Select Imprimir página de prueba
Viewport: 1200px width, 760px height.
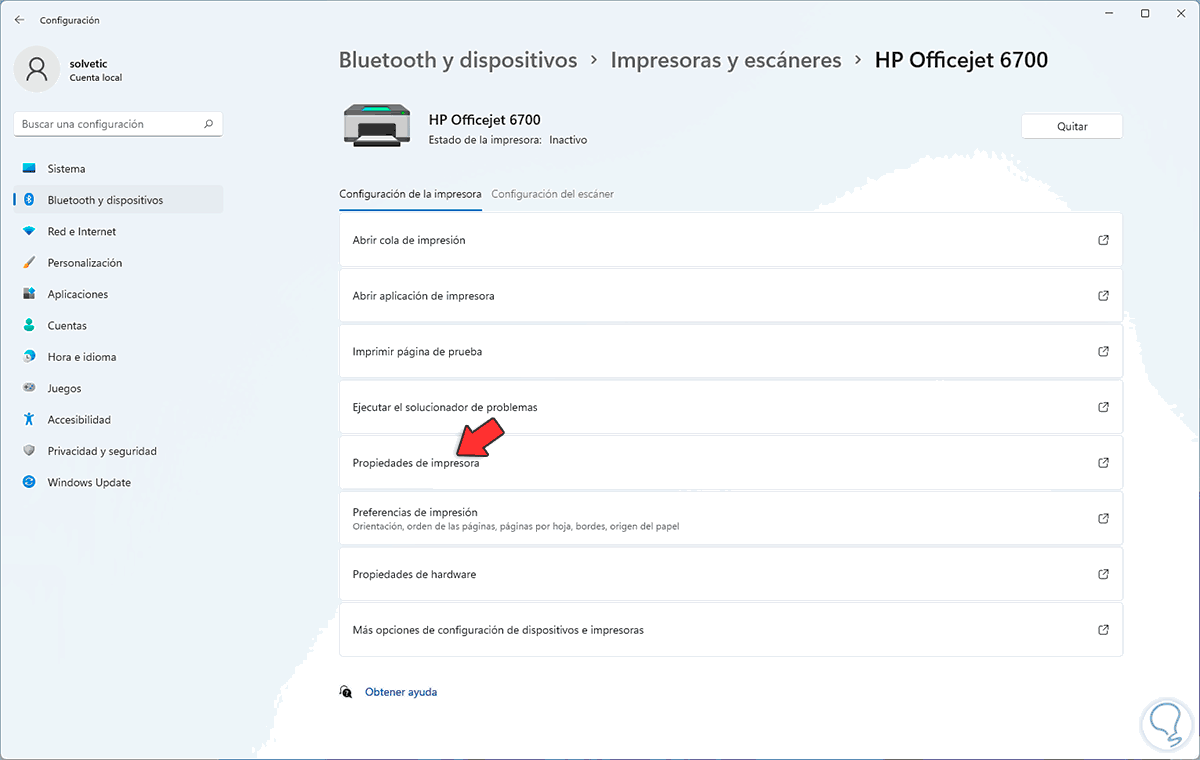(x=731, y=352)
